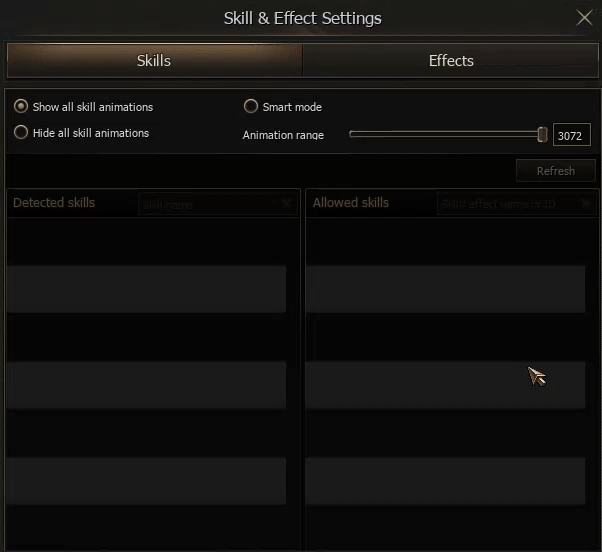602x552 pixels.
Task: Click the middle of the Animation range track
Action: [445, 134]
